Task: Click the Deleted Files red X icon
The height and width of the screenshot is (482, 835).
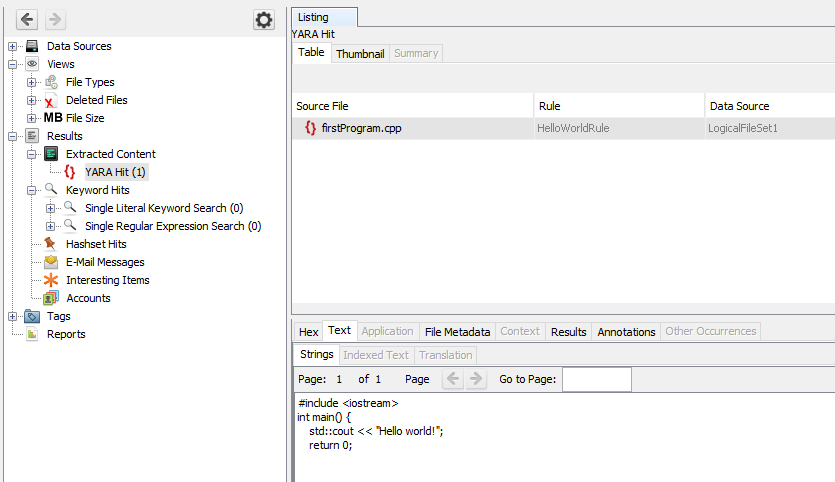Action: pos(51,100)
